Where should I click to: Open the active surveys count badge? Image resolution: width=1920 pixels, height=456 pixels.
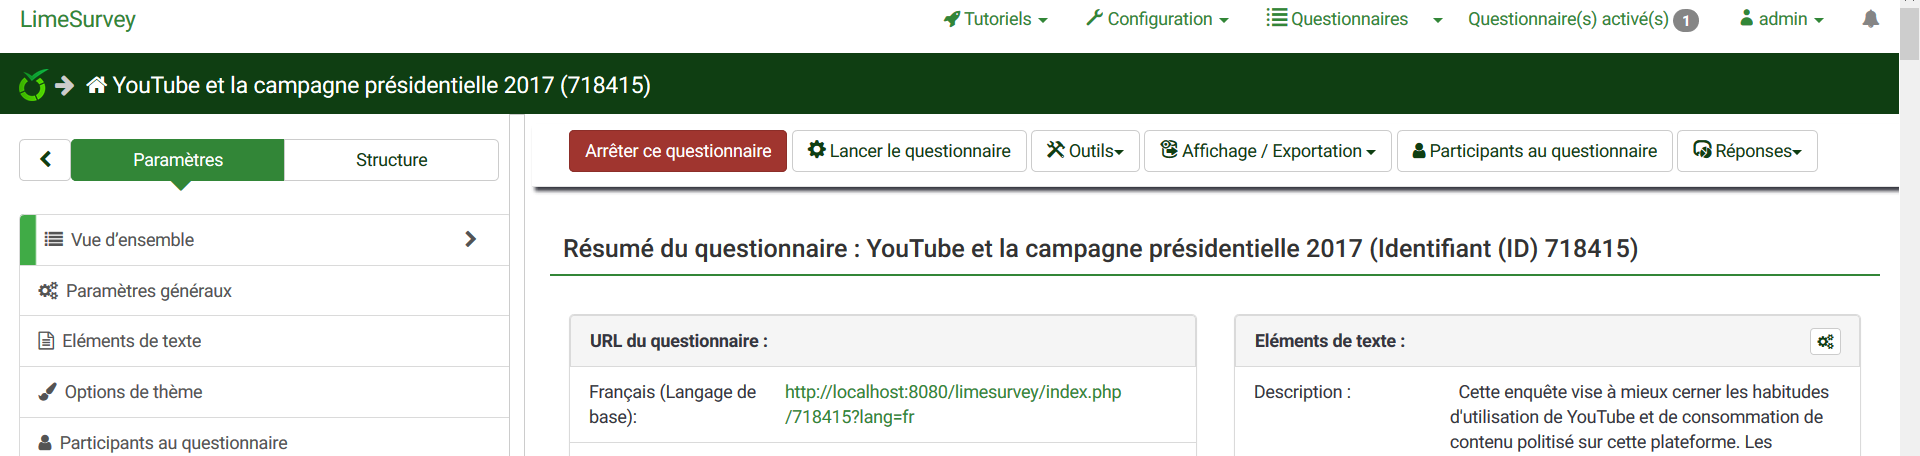pos(1686,20)
